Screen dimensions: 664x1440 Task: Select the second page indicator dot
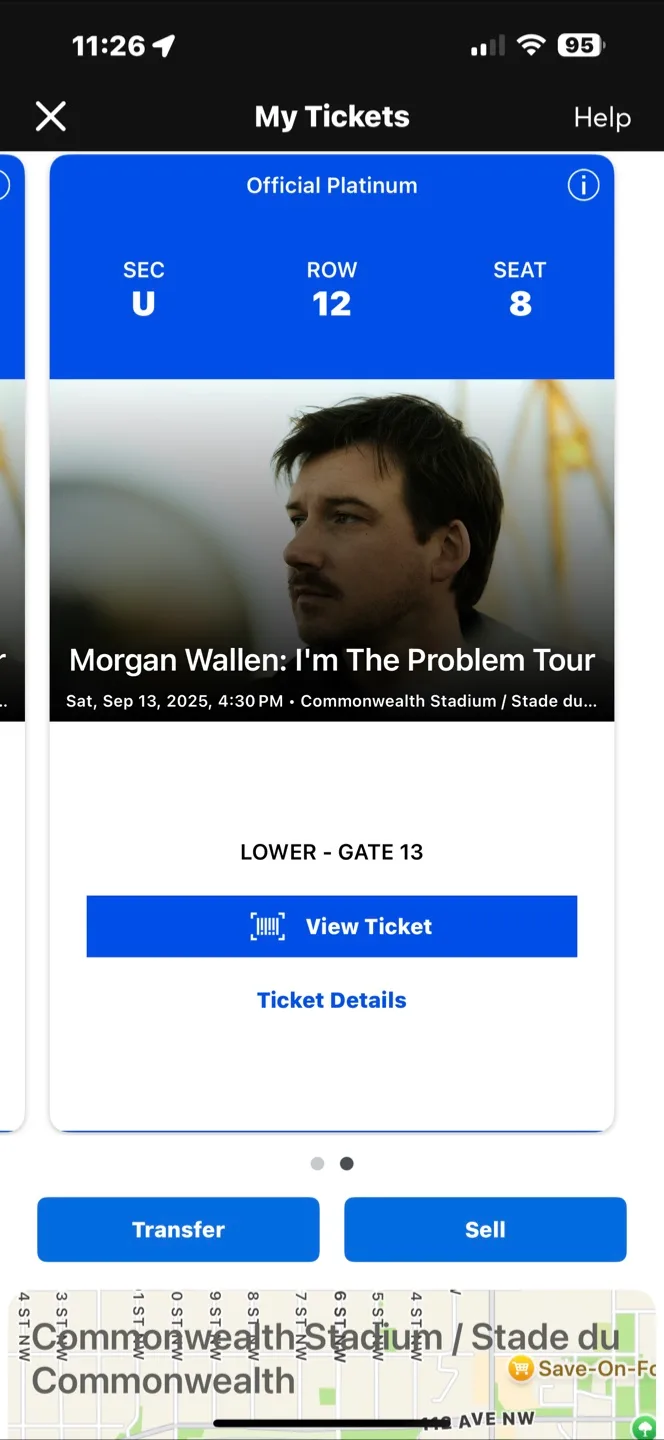click(x=347, y=1164)
